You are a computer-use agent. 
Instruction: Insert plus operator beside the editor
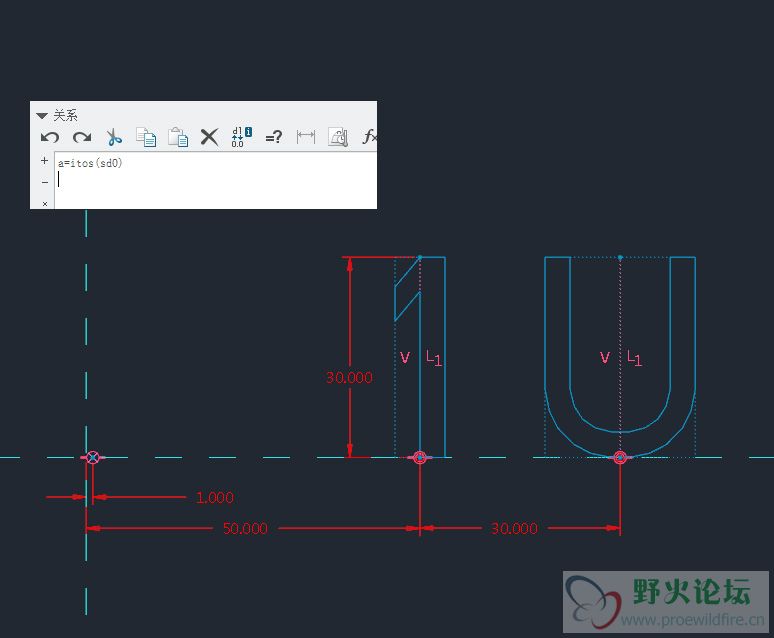44,160
